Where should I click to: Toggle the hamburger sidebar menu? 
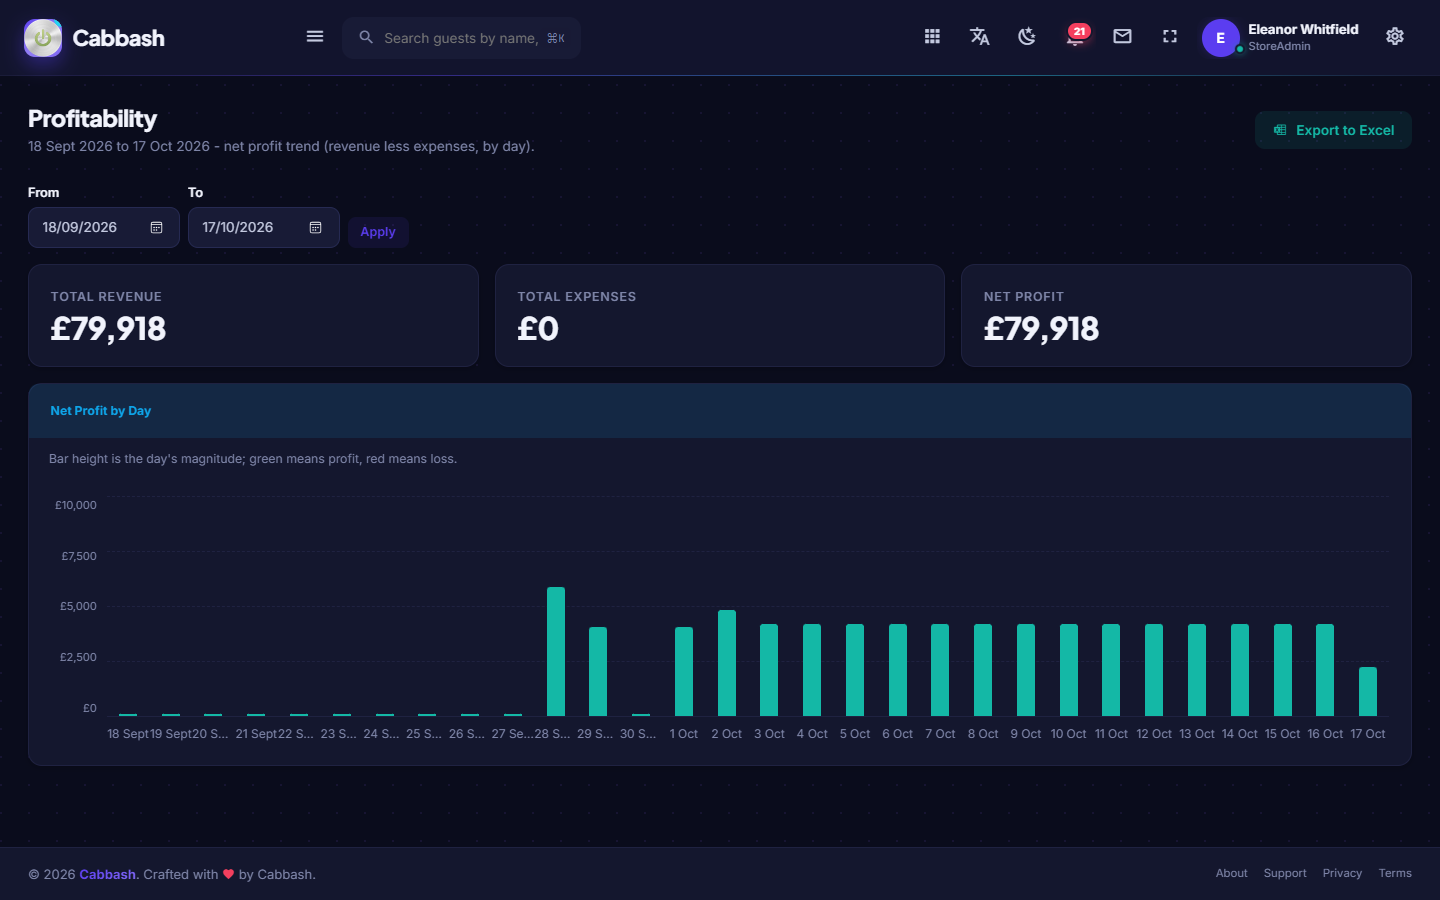[315, 37]
